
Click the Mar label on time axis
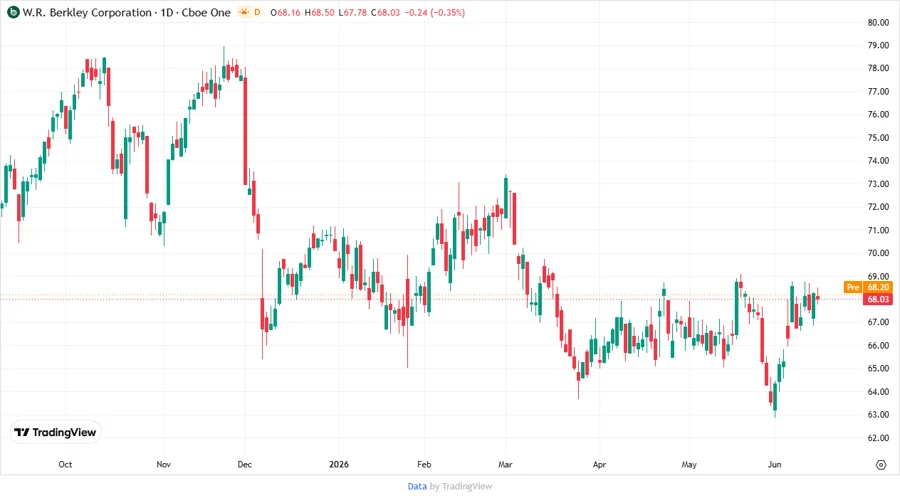pyautogui.click(x=505, y=464)
